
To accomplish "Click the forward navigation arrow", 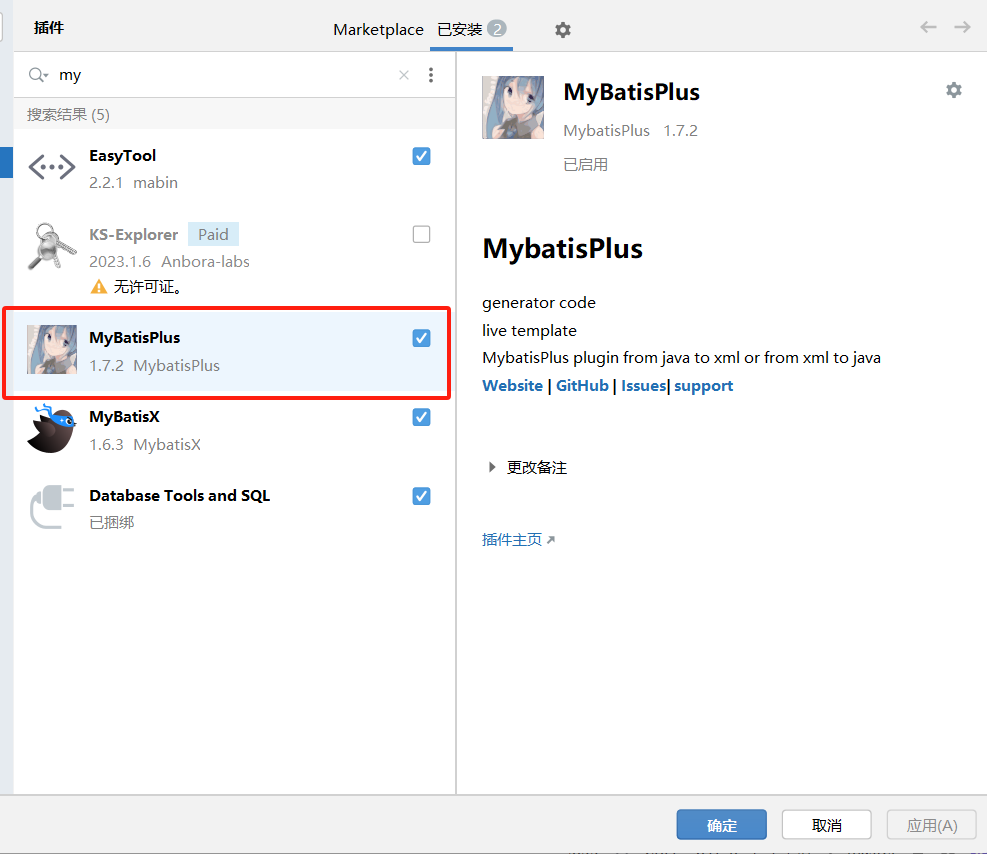I will tap(963, 28).
